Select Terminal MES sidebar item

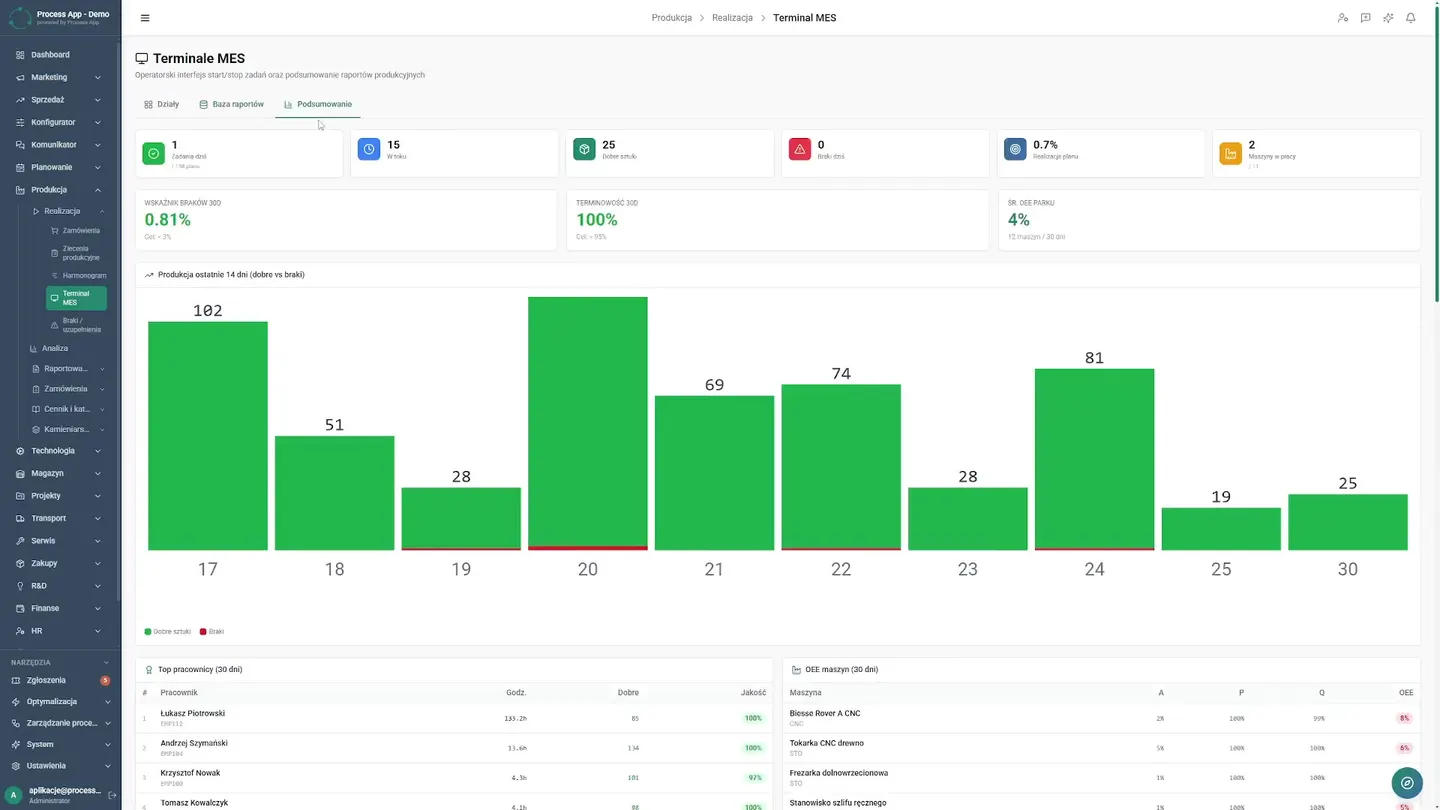[x=76, y=298]
